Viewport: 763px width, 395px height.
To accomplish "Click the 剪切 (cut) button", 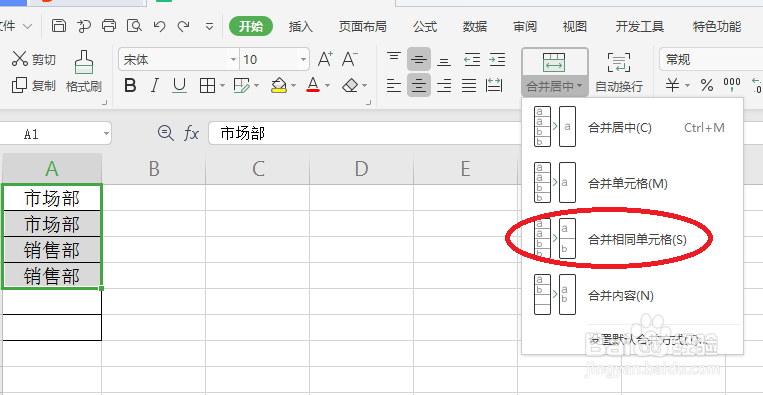I will [34, 59].
